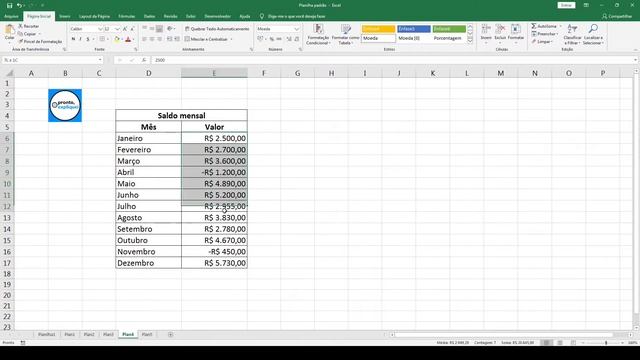Click the increase indent icon

tap(177, 39)
